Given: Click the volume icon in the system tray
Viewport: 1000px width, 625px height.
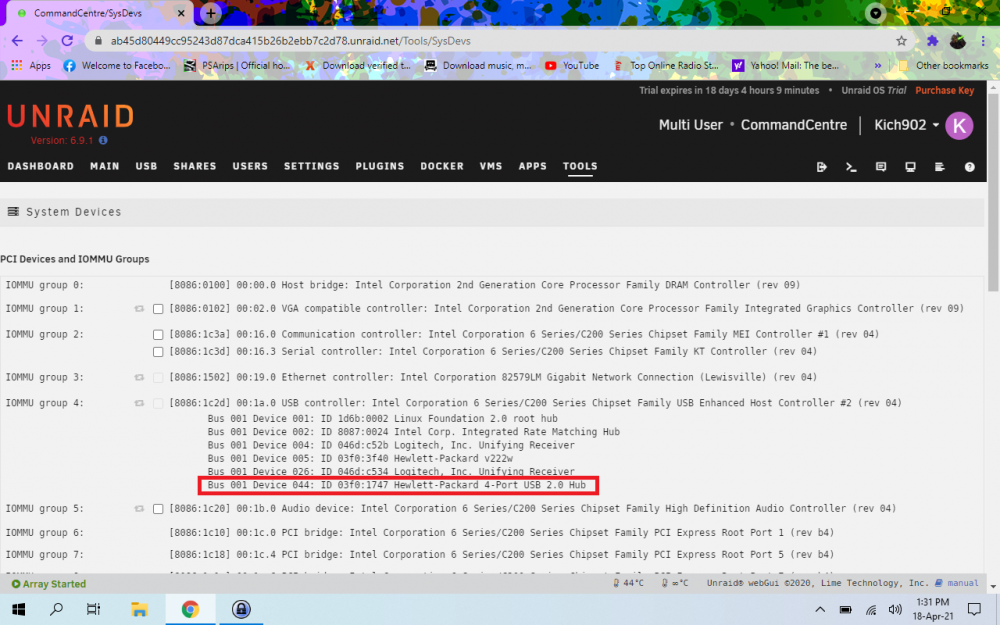Looking at the screenshot, I should click(x=895, y=610).
